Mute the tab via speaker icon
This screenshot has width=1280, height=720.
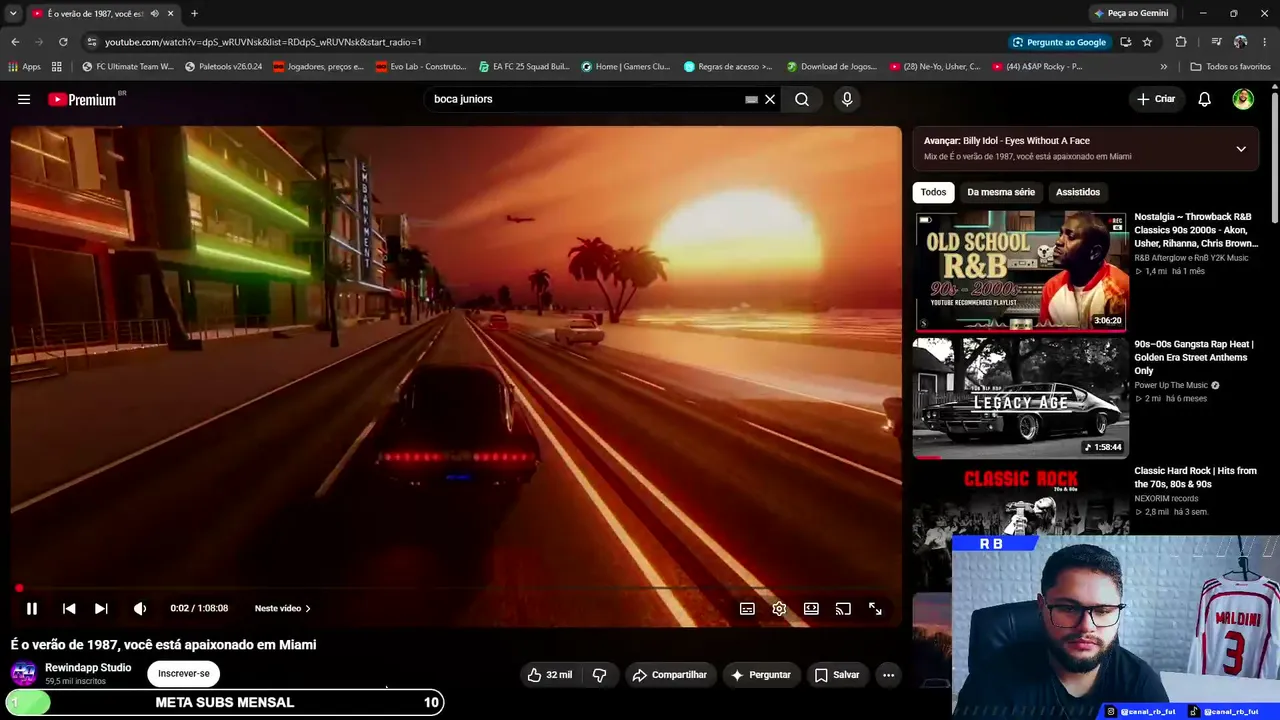coord(154,13)
